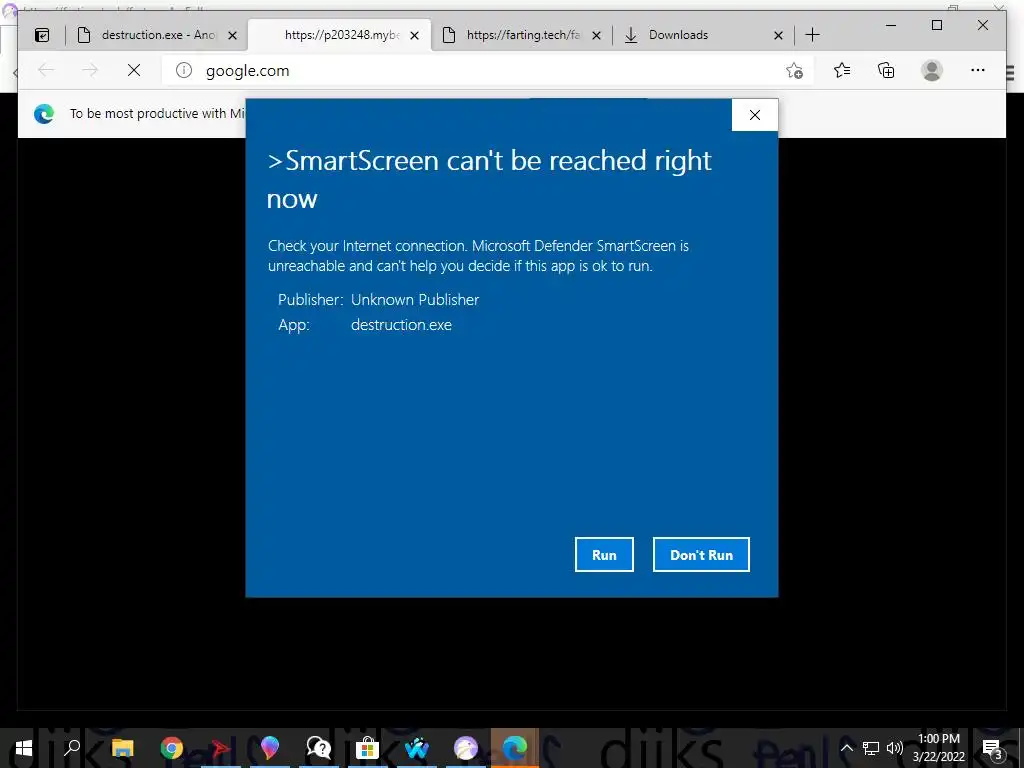
Task: Open the volume control in tray
Action: coord(894,748)
